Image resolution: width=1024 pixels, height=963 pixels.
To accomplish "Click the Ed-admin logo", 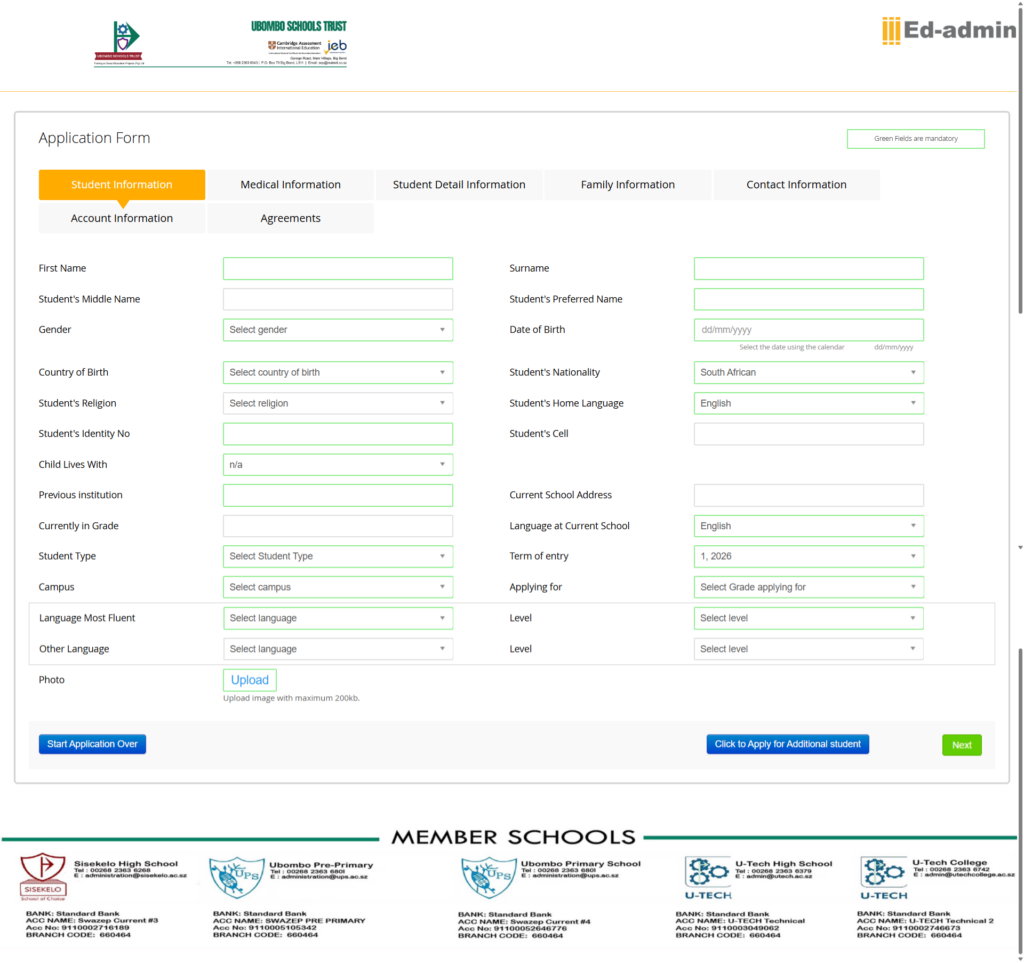I will [949, 30].
